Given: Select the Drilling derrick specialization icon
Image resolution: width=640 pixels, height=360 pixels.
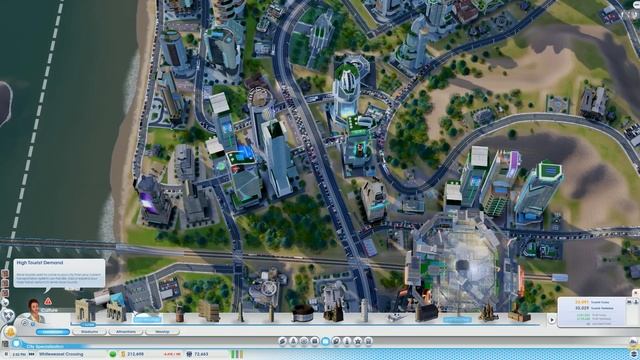Looking at the screenshot, I should (x=293, y=341).
